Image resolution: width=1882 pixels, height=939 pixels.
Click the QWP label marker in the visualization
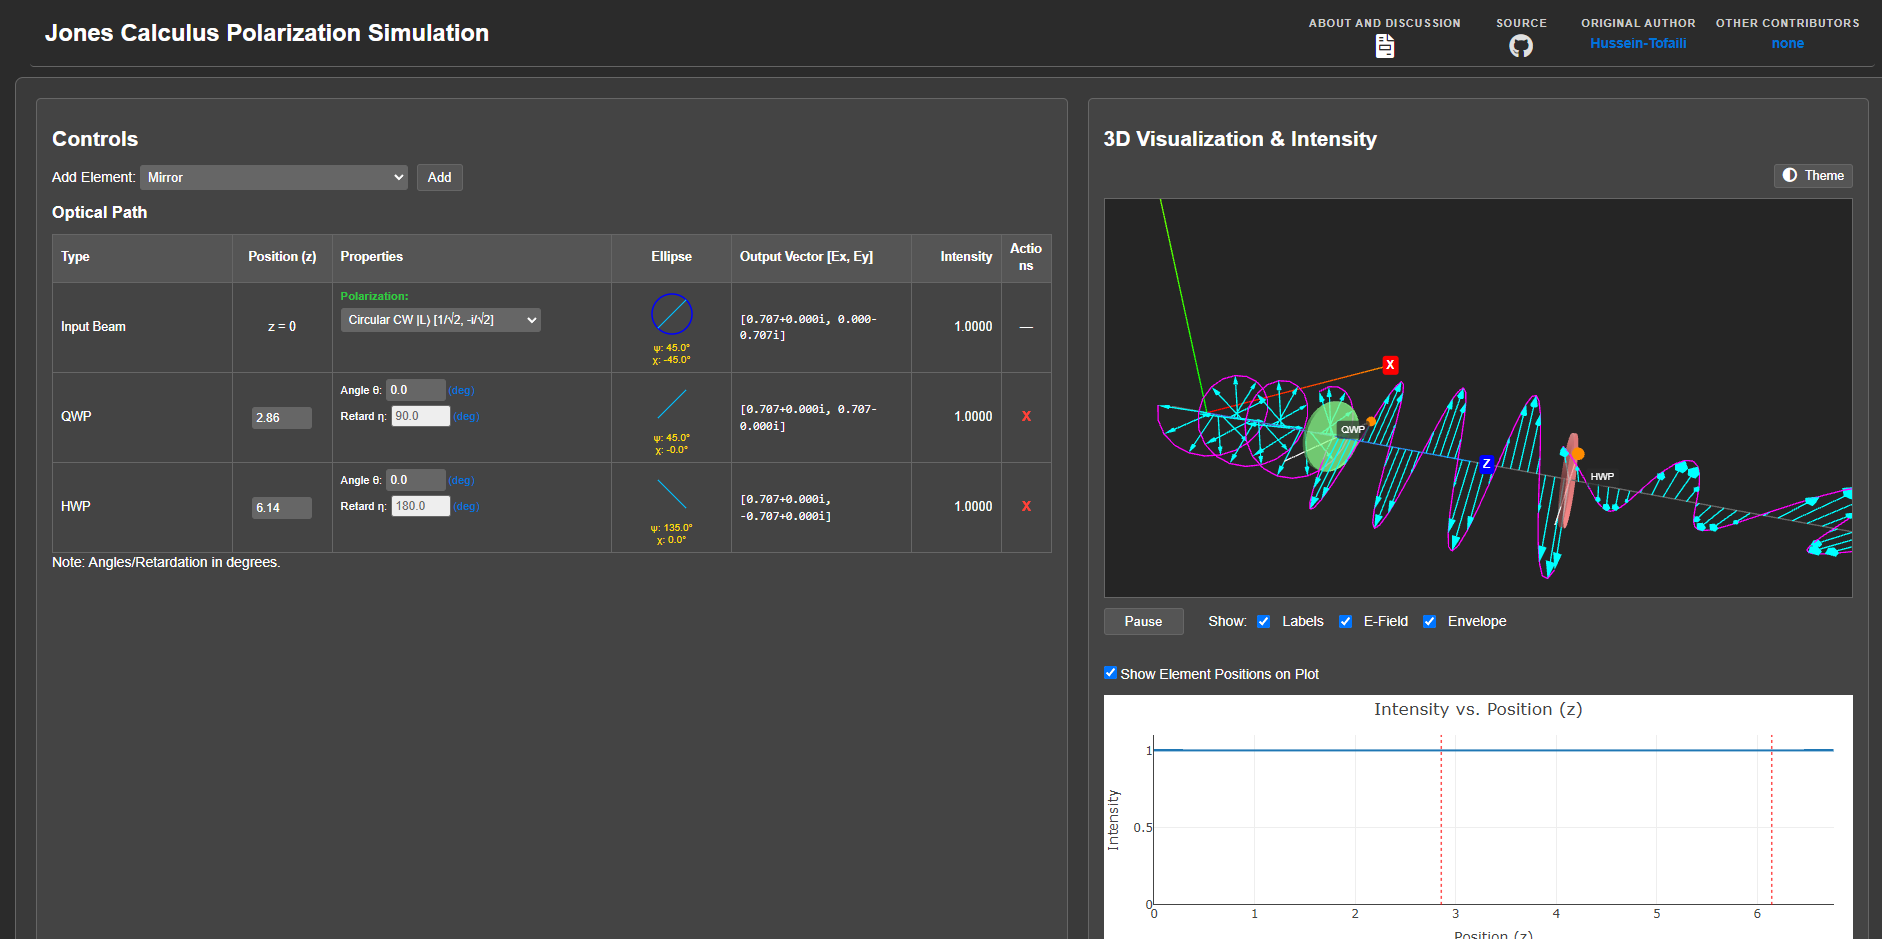[x=1352, y=428]
